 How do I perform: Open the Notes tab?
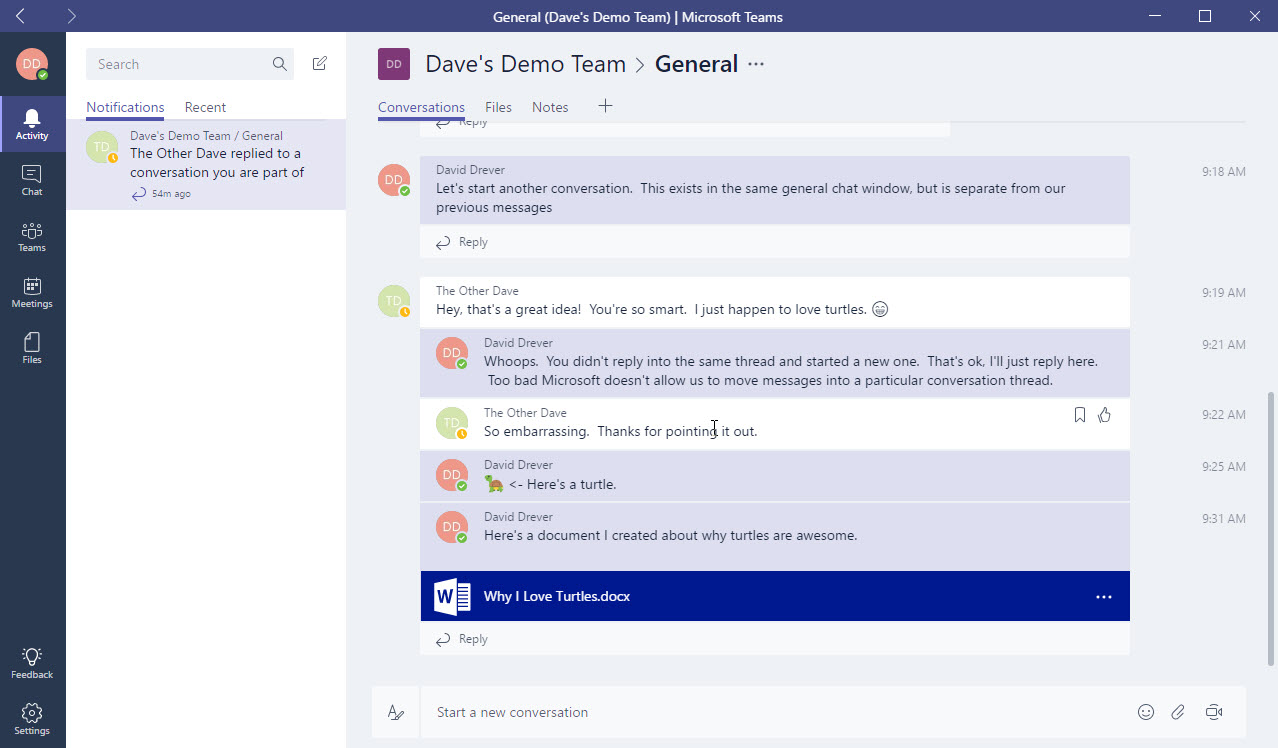coord(550,107)
